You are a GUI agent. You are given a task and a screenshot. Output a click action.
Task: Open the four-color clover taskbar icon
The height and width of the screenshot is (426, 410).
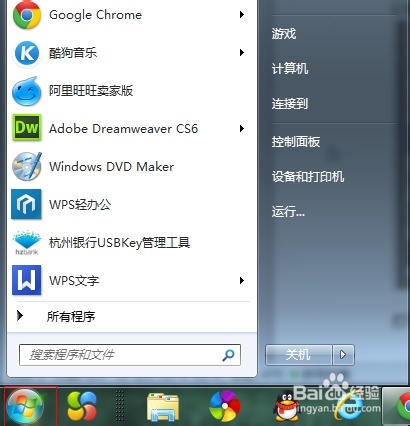(x=82, y=406)
